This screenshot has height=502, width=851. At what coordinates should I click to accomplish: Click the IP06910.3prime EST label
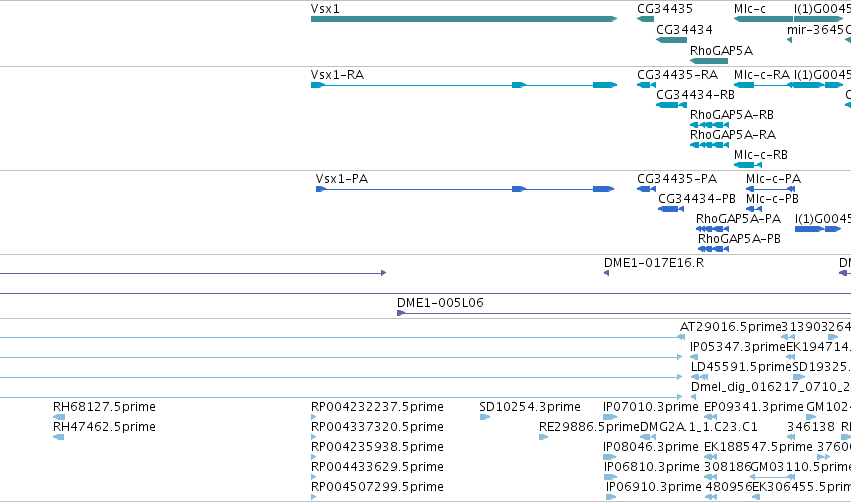pos(654,487)
